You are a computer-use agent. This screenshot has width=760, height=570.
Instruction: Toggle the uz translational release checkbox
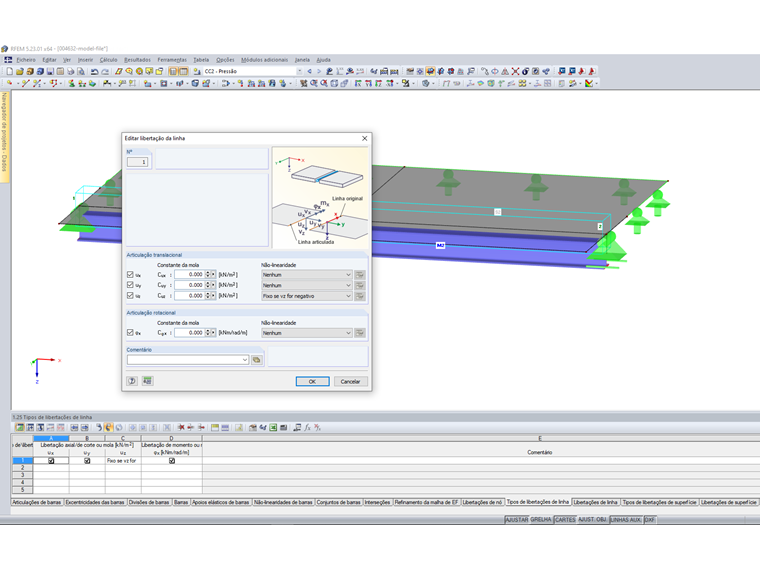[130, 296]
